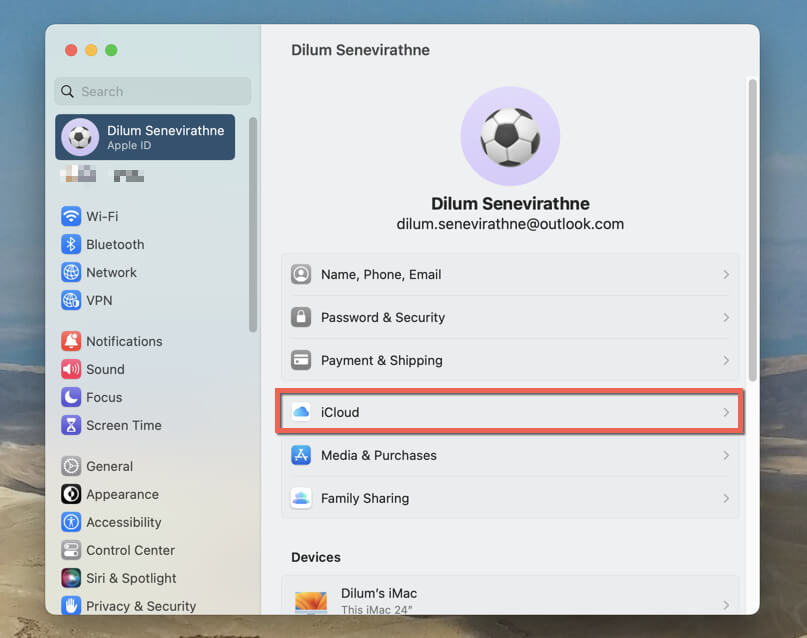This screenshot has height=638, width=807.
Task: Click the window title Dilum Senevirathne
Action: 360,50
